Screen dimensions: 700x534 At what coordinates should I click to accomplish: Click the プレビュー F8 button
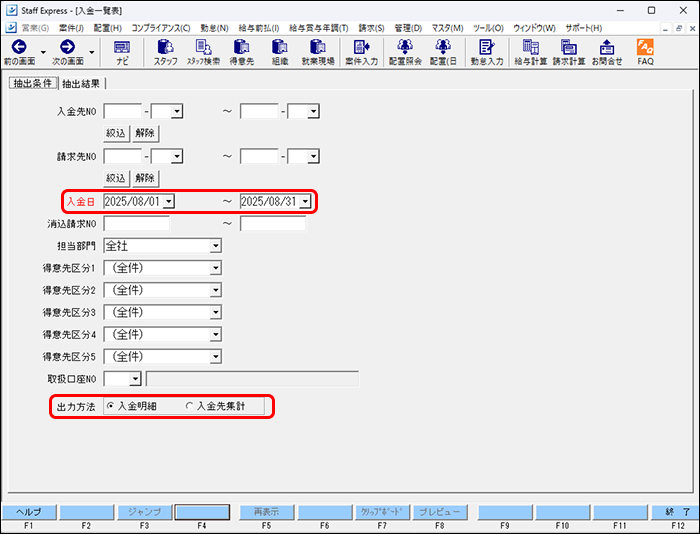tap(440, 512)
